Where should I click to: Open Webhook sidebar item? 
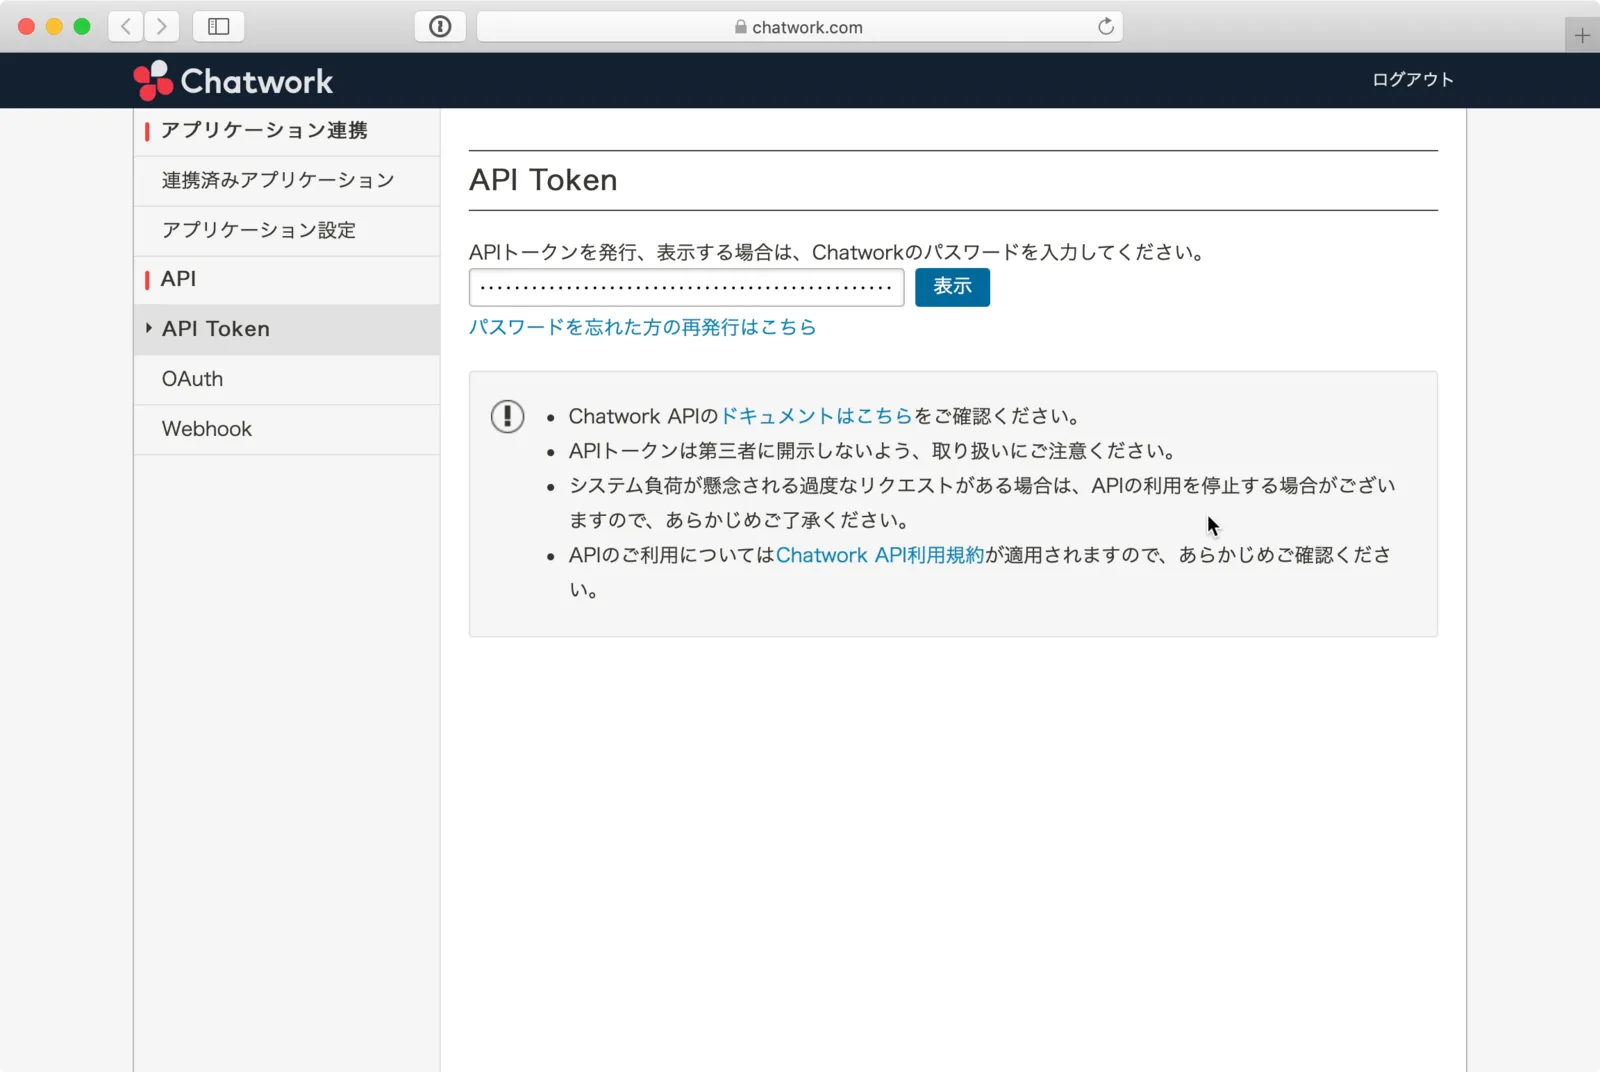click(287, 430)
